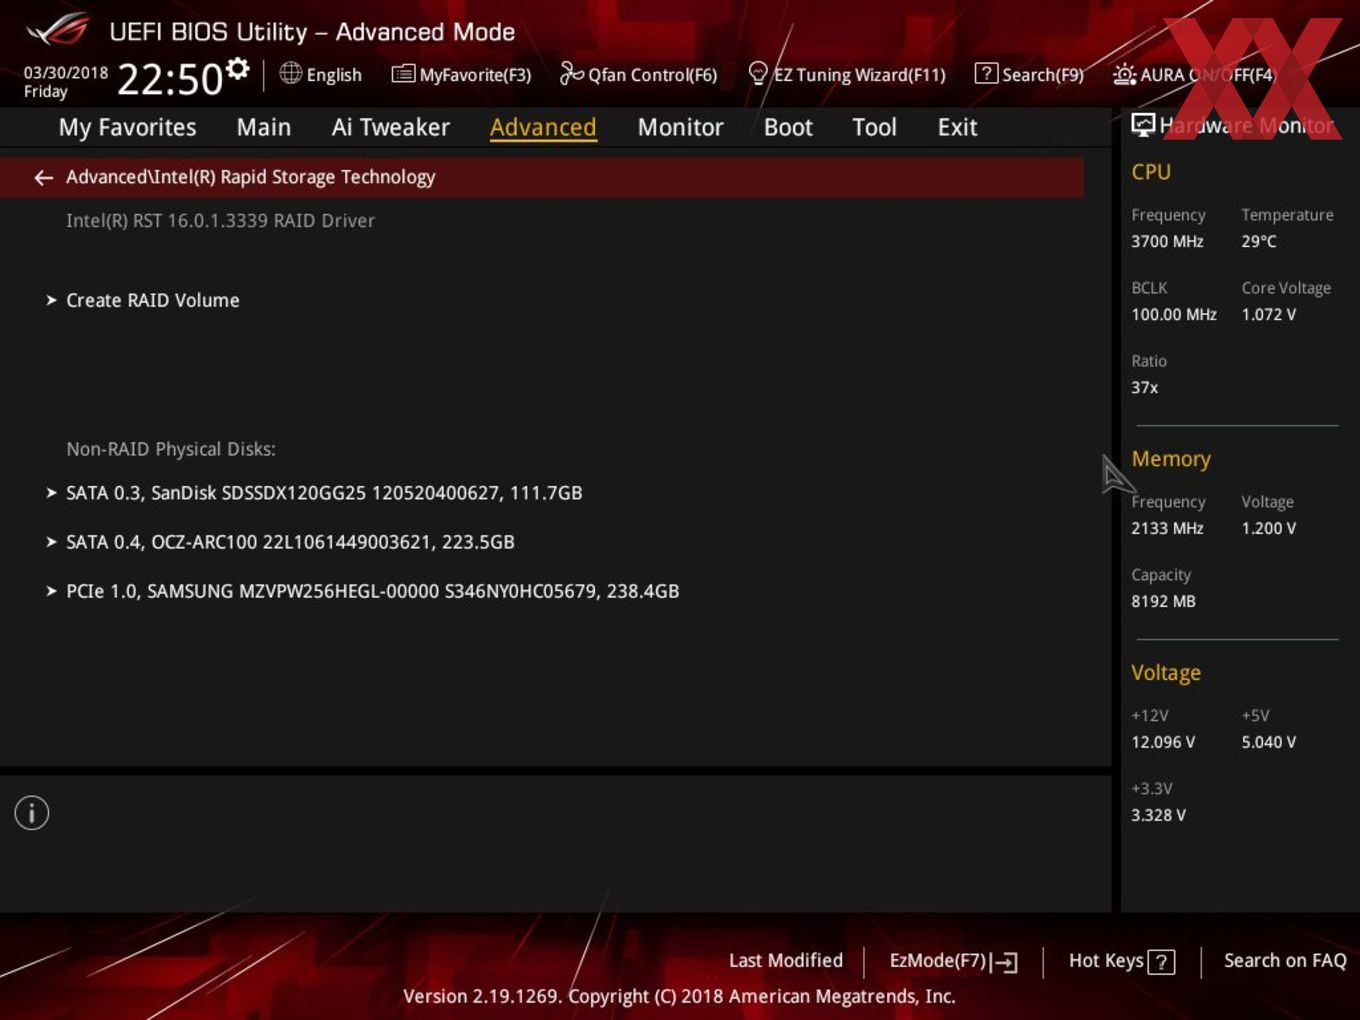Open Qfan Control(F6) label
Viewport: 1360px width, 1020px height.
pyautogui.click(x=652, y=75)
